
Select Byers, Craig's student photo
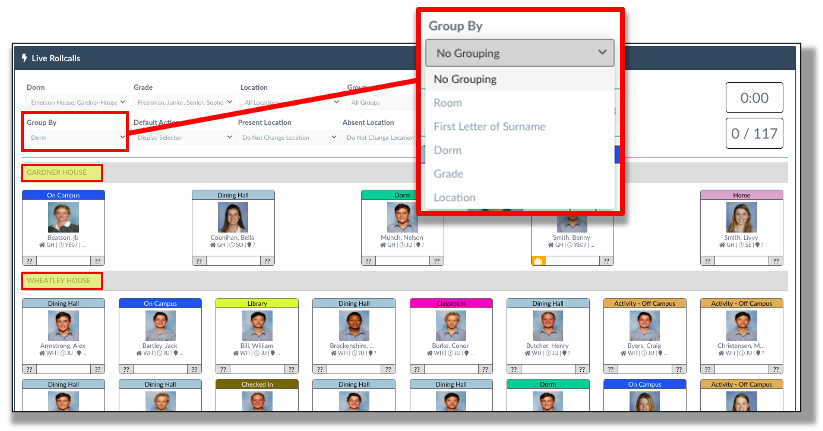pos(645,325)
